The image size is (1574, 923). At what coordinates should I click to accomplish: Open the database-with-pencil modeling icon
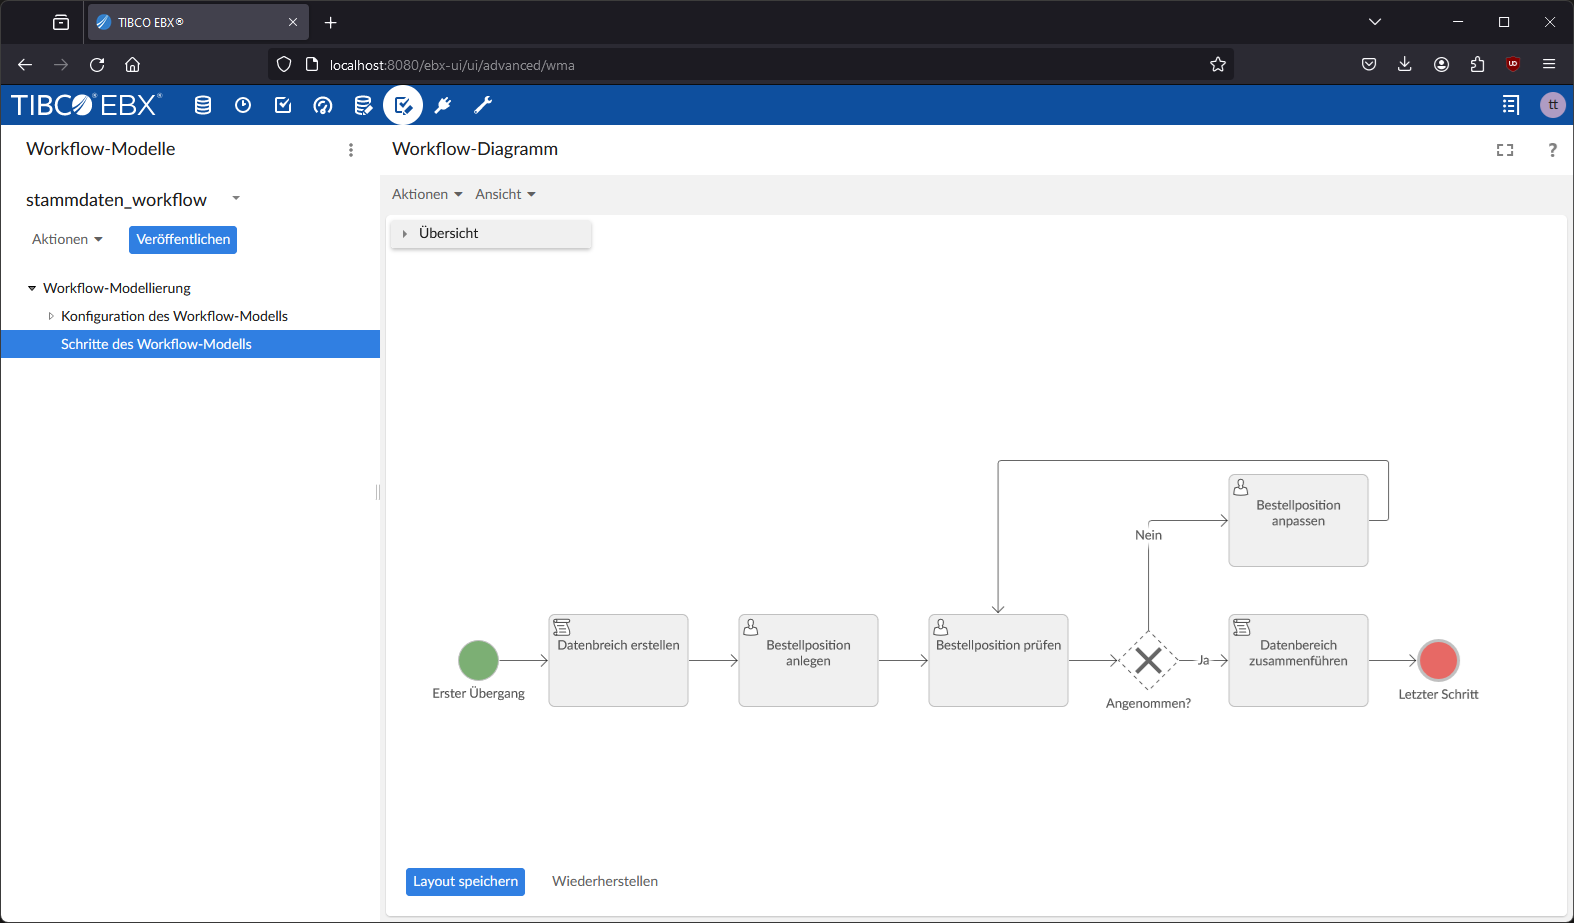pyautogui.click(x=363, y=105)
